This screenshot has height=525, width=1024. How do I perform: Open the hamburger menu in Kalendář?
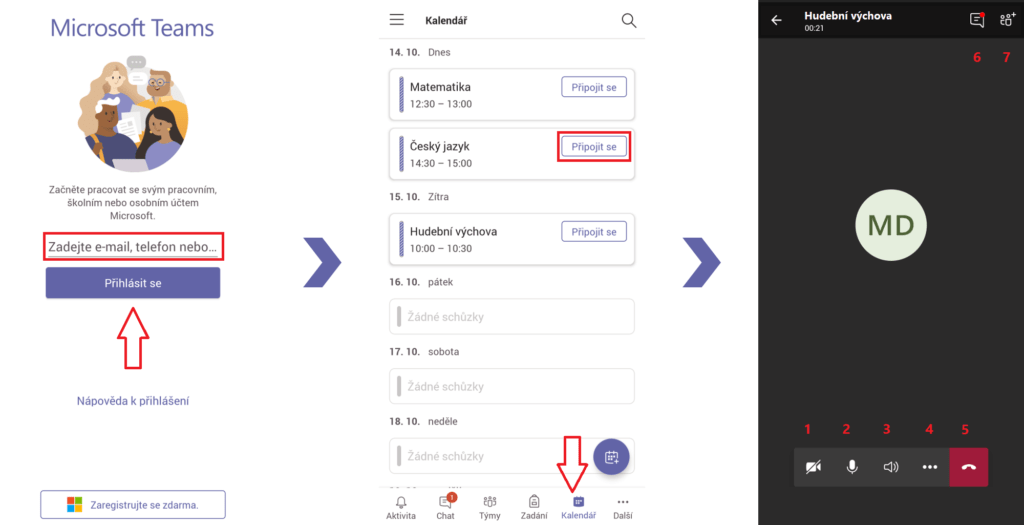click(x=396, y=20)
